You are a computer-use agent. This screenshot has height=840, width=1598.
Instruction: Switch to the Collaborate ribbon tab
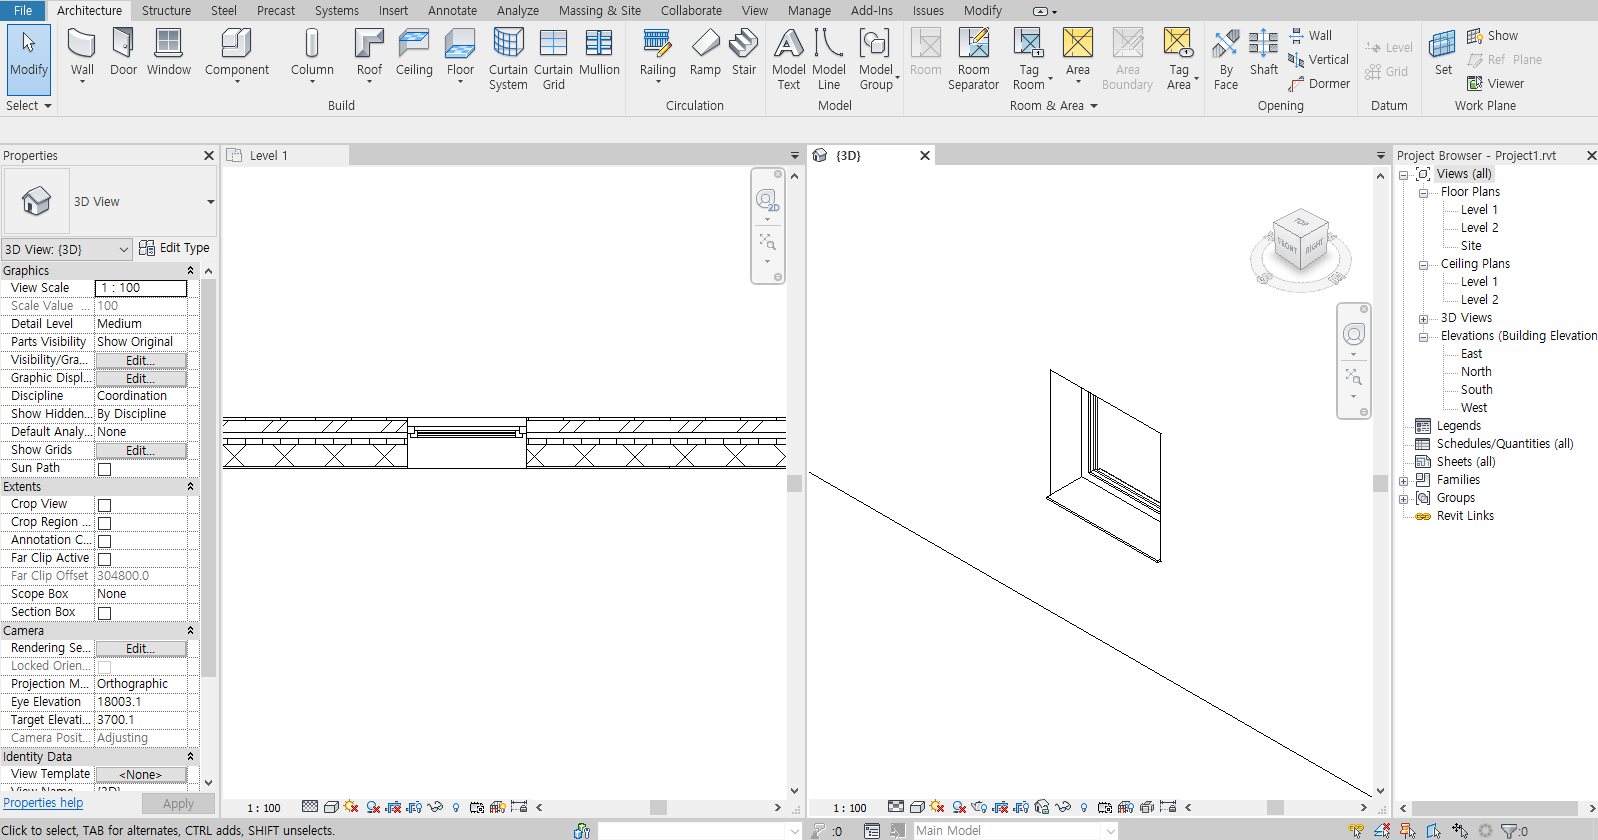pos(691,10)
